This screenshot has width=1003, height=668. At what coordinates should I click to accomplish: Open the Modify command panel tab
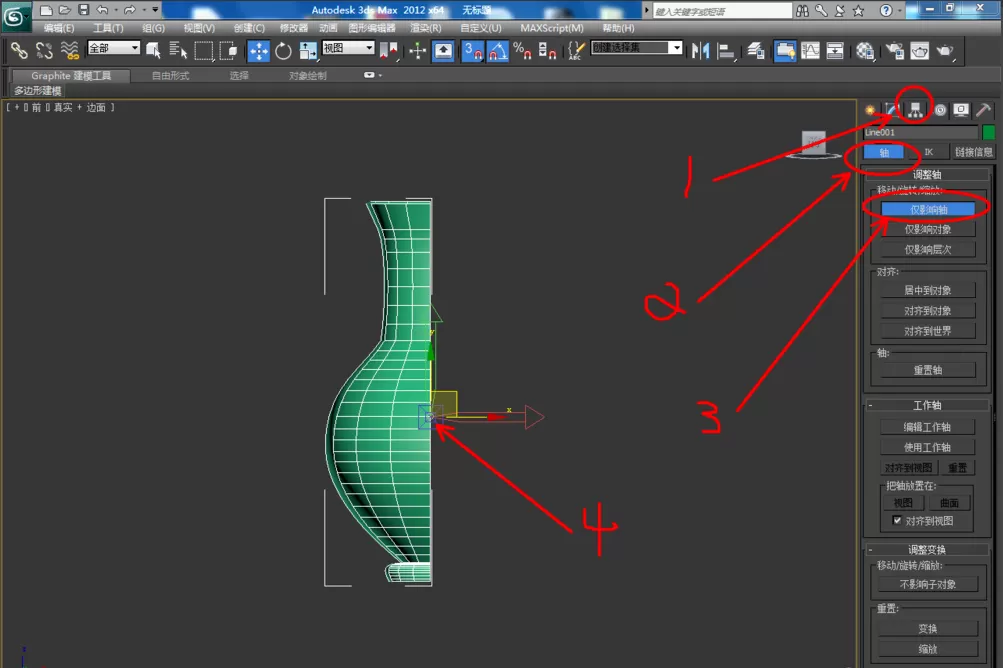point(892,110)
